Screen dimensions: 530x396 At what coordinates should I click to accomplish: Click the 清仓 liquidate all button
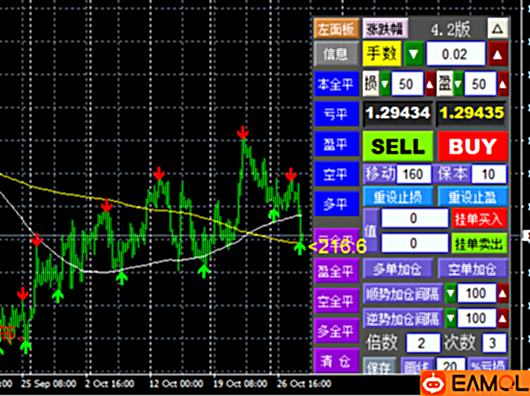[x=336, y=361]
